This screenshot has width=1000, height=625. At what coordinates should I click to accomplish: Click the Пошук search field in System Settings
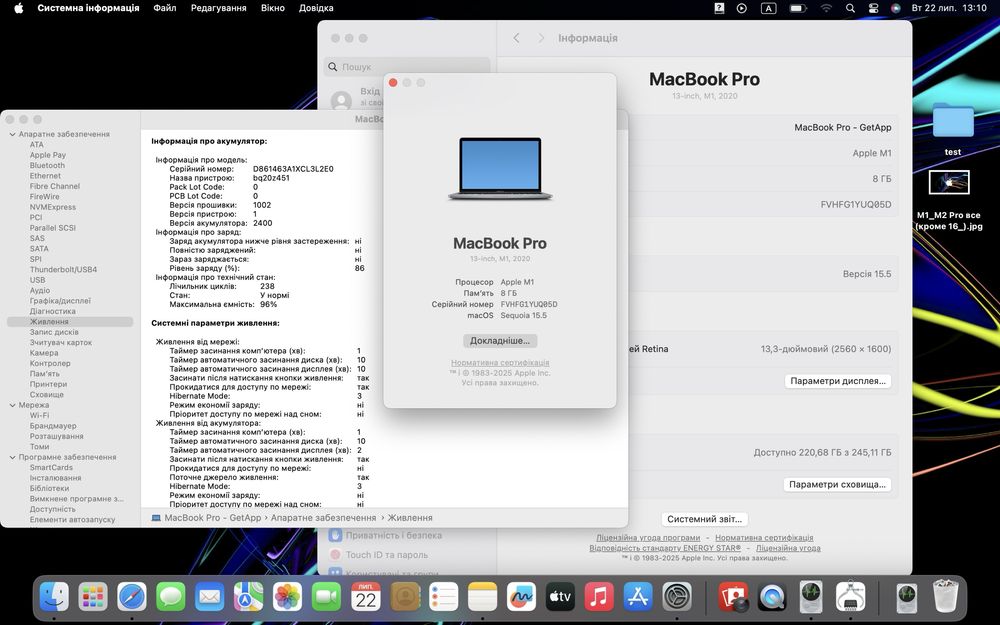point(409,67)
